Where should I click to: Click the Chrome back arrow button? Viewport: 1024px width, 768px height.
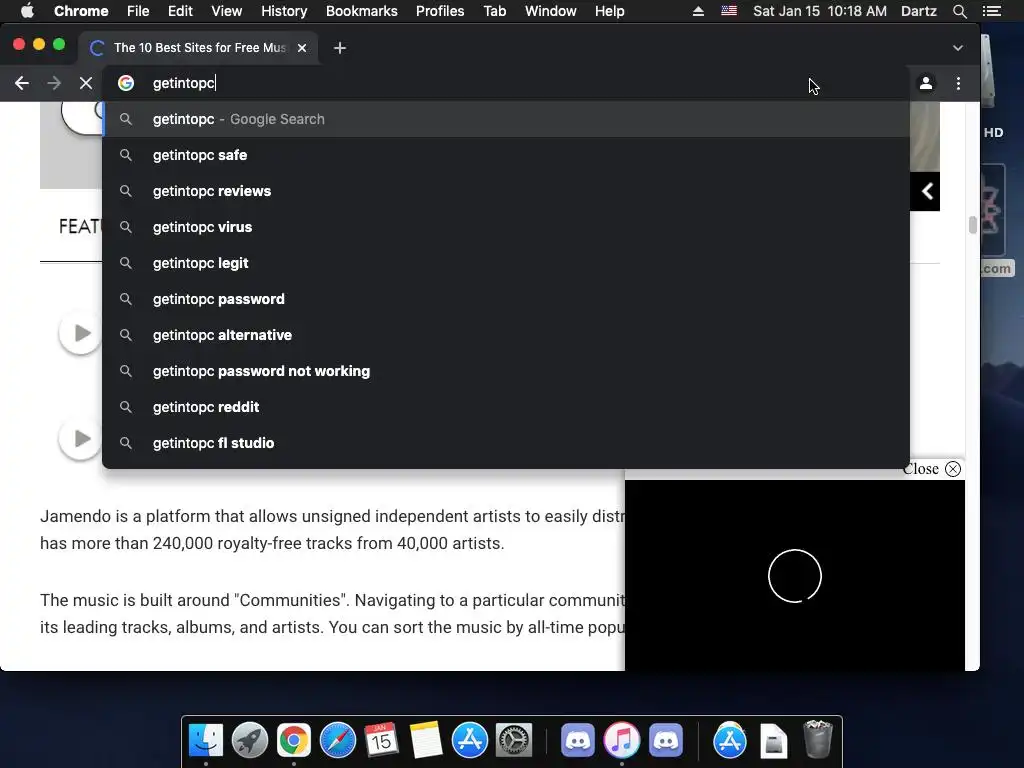[x=22, y=83]
